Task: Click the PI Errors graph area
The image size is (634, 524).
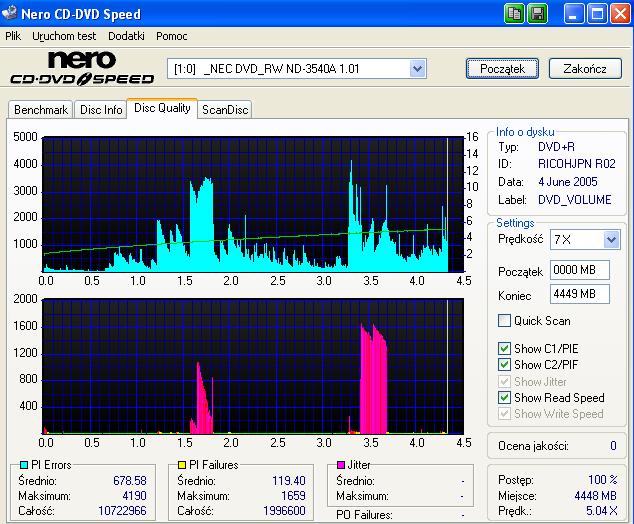Action: pos(253,204)
